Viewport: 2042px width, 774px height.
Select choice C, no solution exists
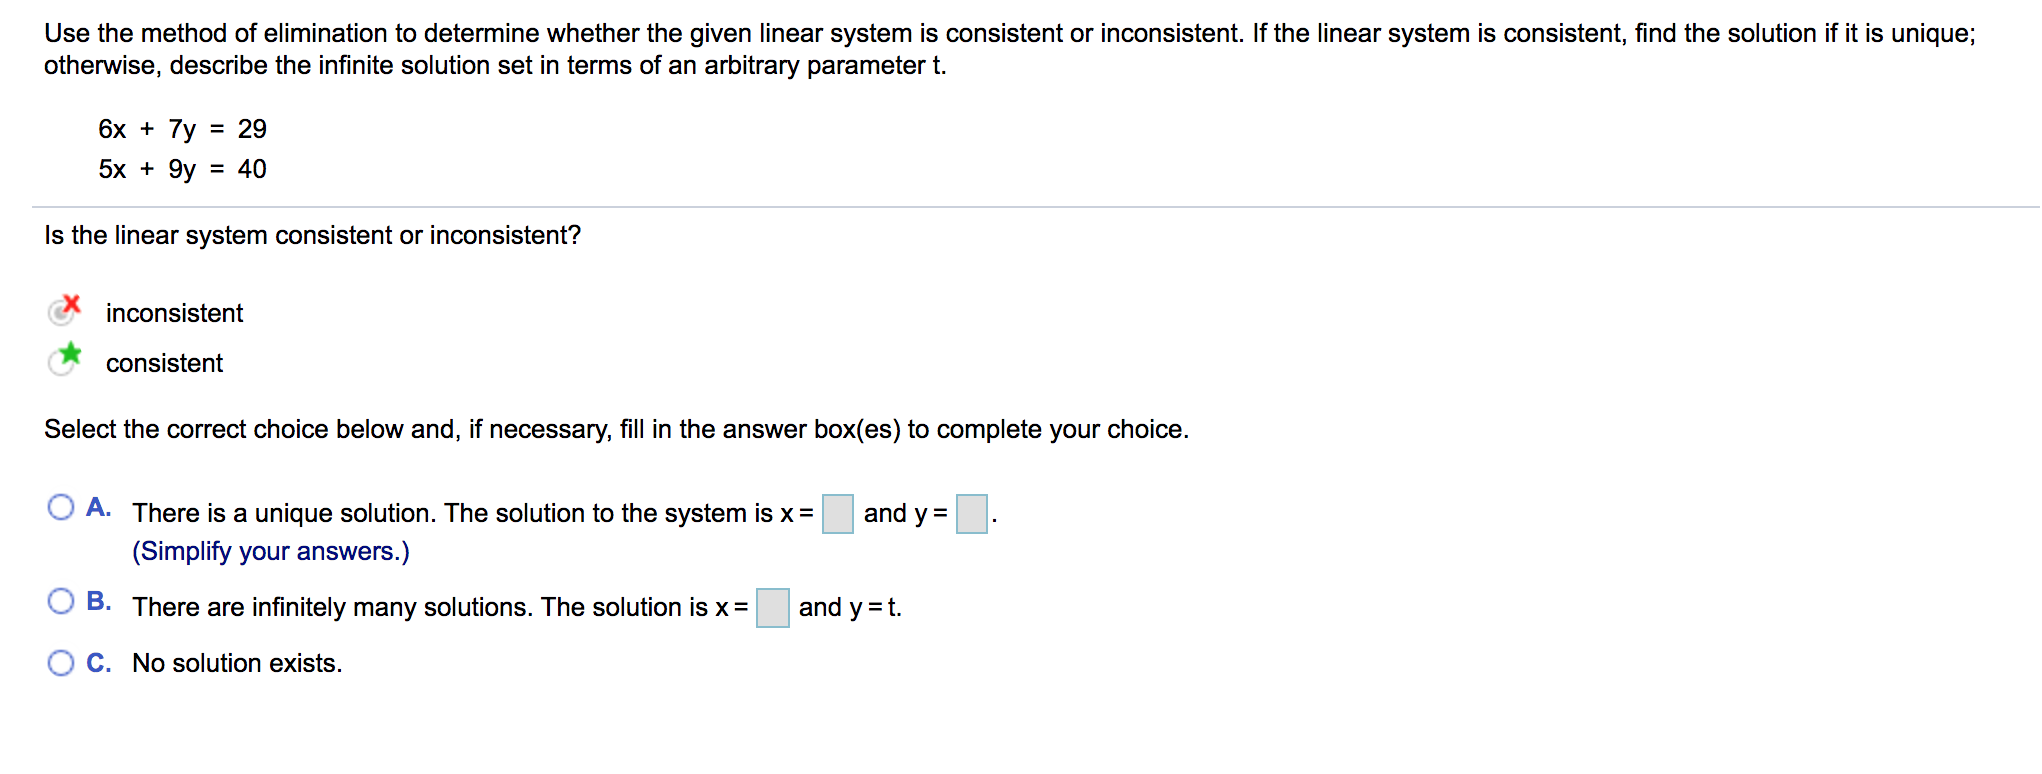coord(61,661)
